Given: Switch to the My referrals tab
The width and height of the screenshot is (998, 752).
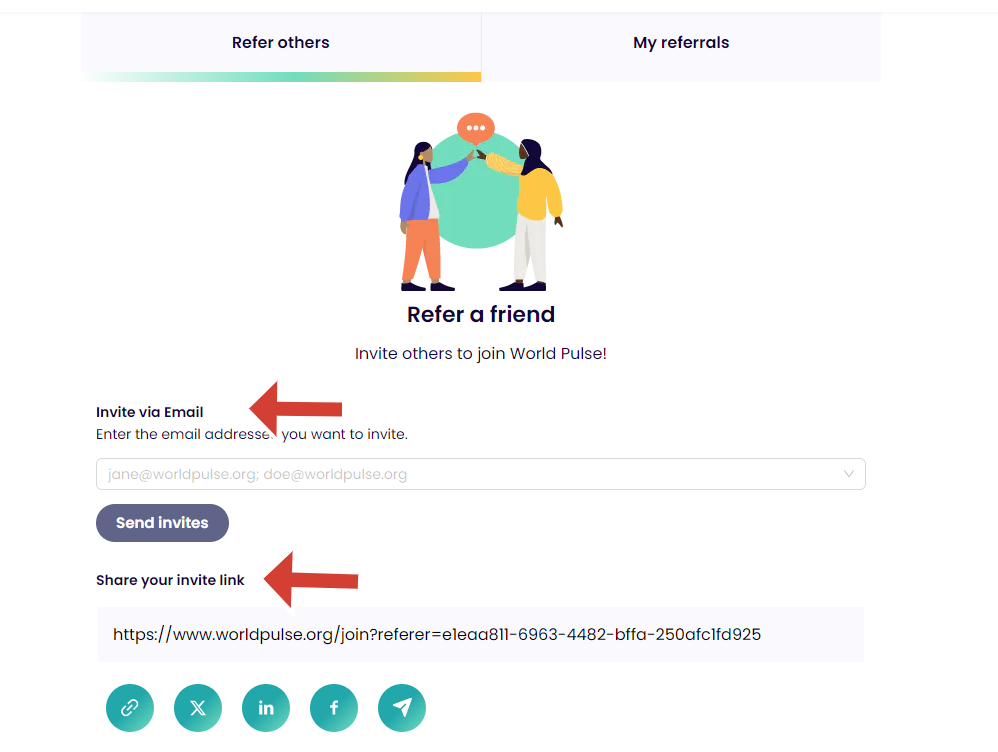Looking at the screenshot, I should pyautogui.click(x=681, y=43).
